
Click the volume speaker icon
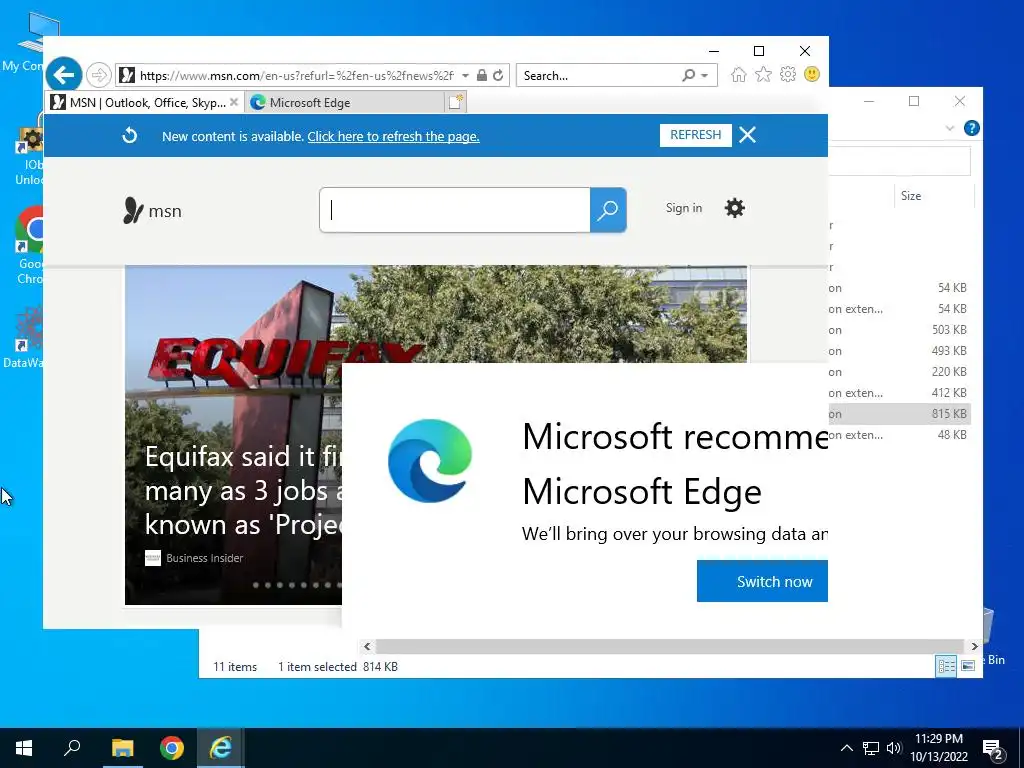point(894,748)
